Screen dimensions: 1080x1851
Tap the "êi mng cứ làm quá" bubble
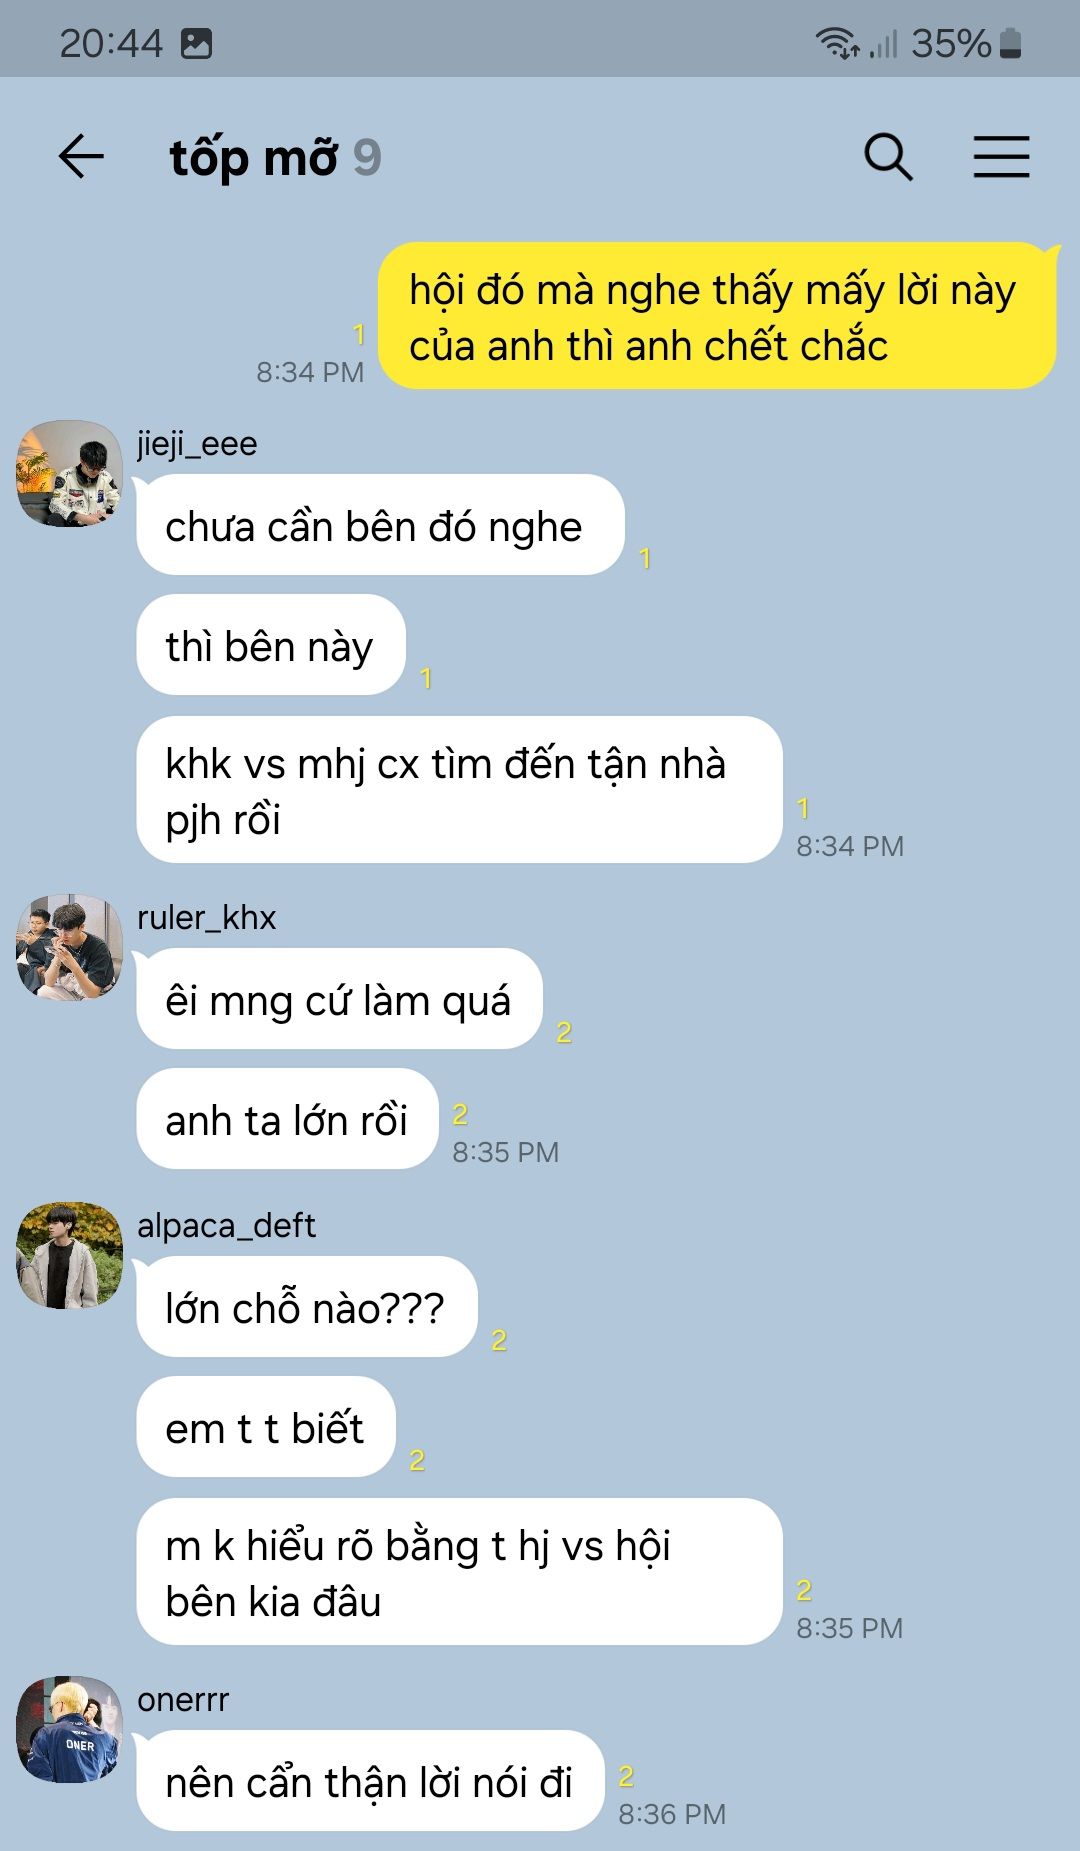coord(339,999)
